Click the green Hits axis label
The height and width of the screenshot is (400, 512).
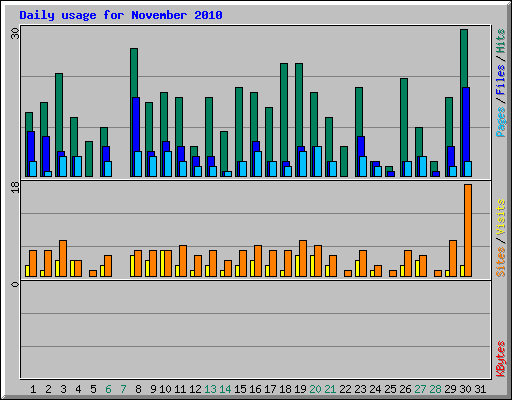(x=500, y=41)
